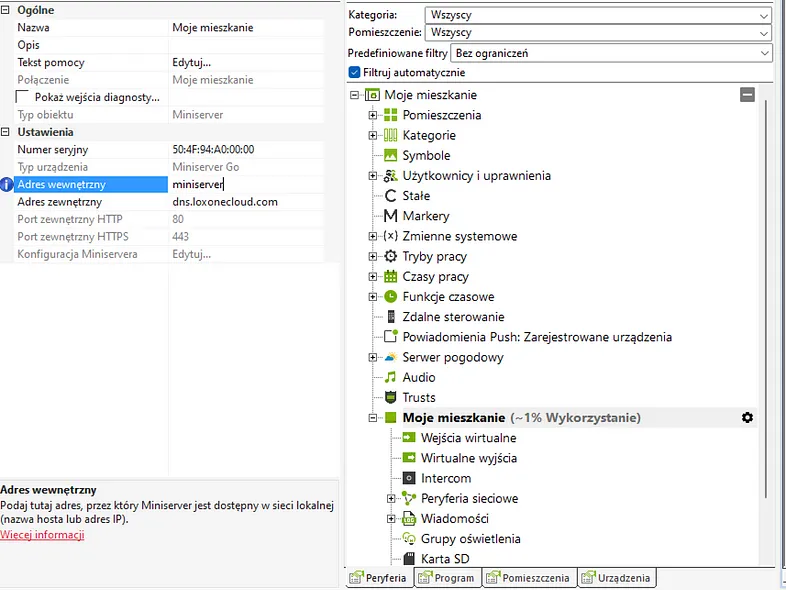Click the Użytkownicy i uprawnienia users icon
Image resolution: width=786 pixels, height=590 pixels.
click(x=390, y=175)
